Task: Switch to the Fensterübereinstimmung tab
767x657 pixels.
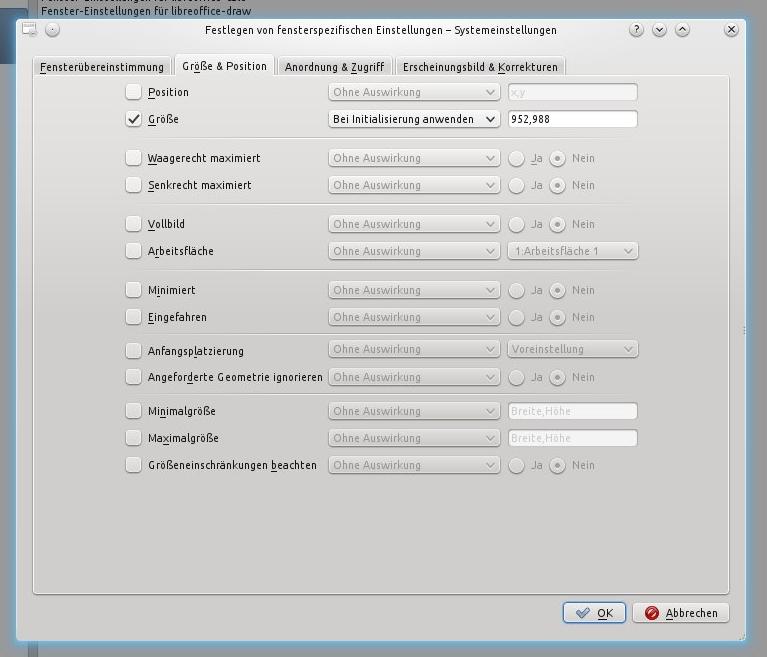Action: [x=102, y=67]
